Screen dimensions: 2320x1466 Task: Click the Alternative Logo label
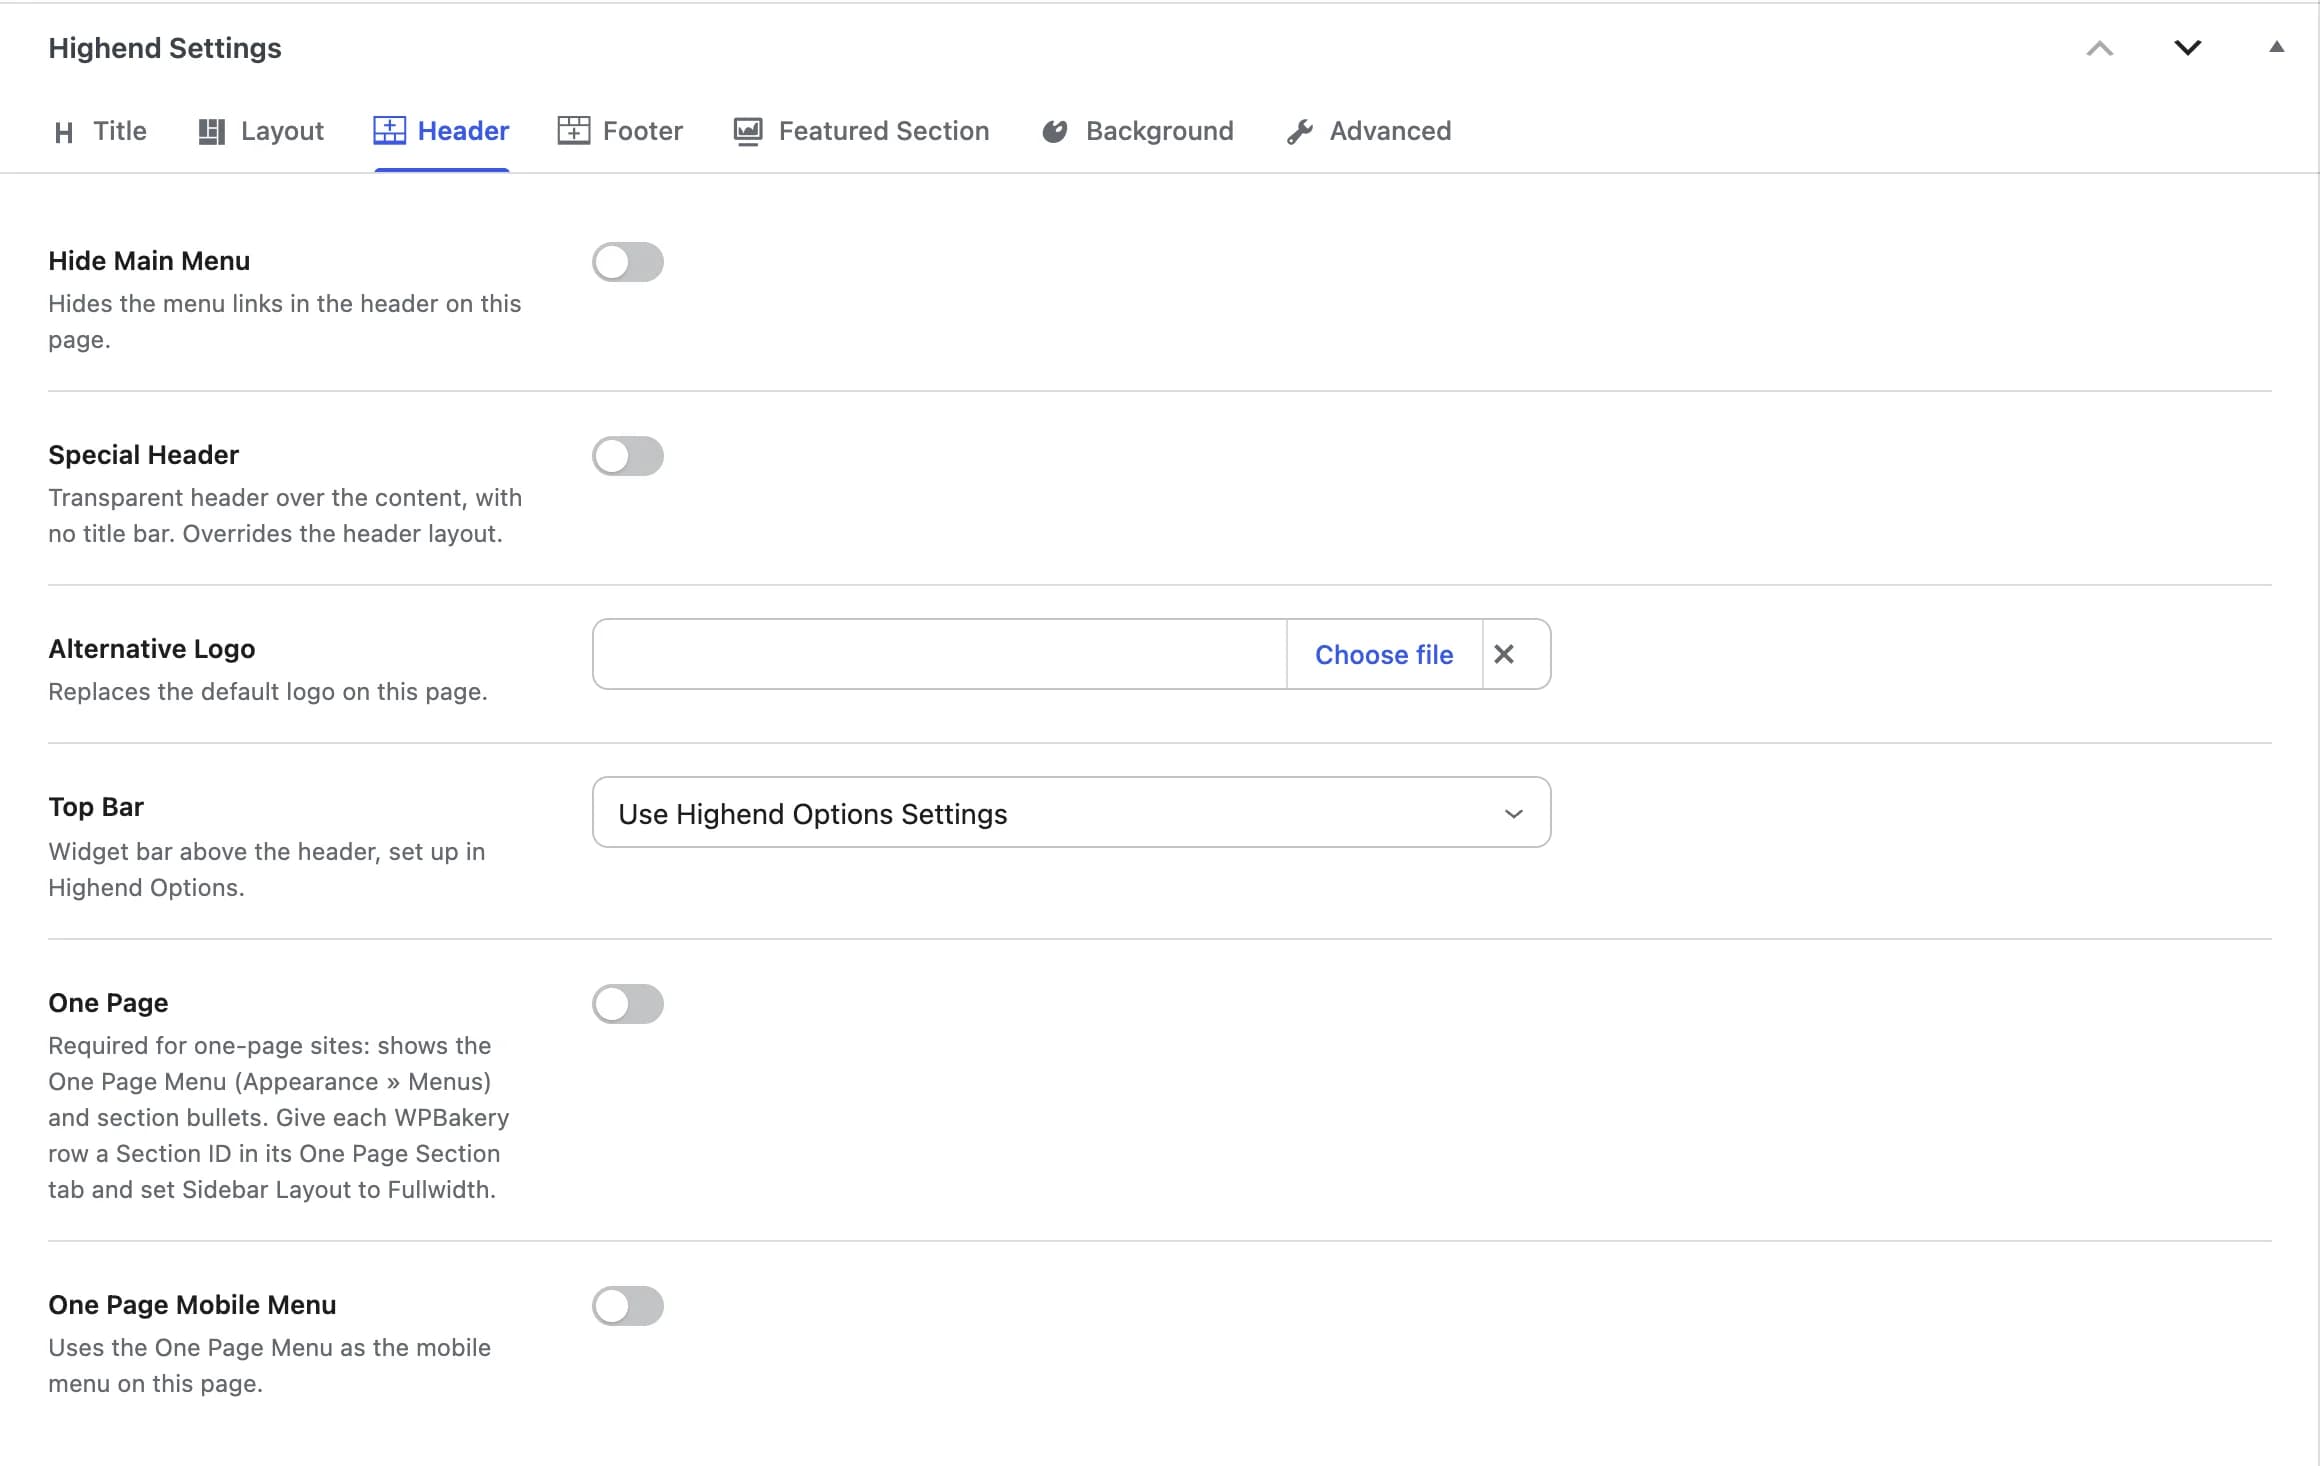152,649
